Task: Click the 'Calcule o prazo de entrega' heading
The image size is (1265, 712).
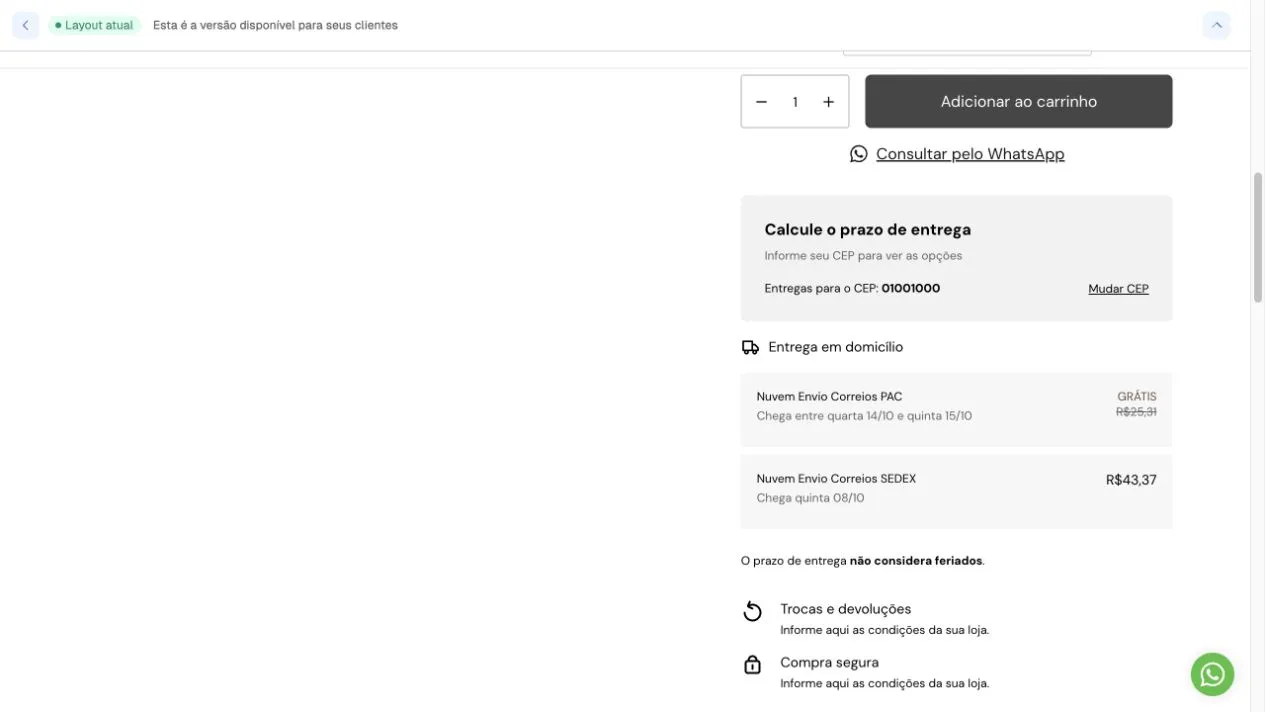Action: coord(868,229)
